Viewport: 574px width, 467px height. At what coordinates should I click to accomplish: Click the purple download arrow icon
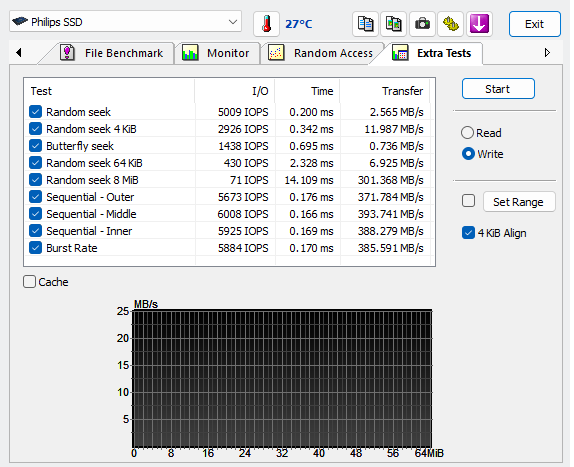[x=479, y=24]
